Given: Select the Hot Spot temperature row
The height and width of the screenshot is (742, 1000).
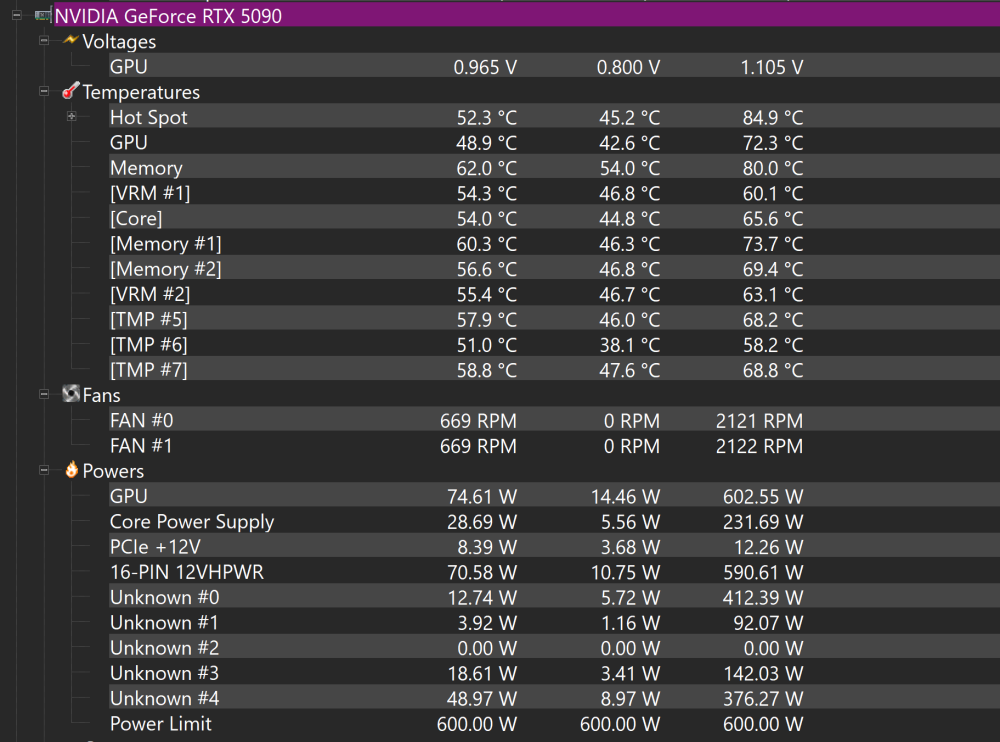Looking at the screenshot, I should point(554,117).
